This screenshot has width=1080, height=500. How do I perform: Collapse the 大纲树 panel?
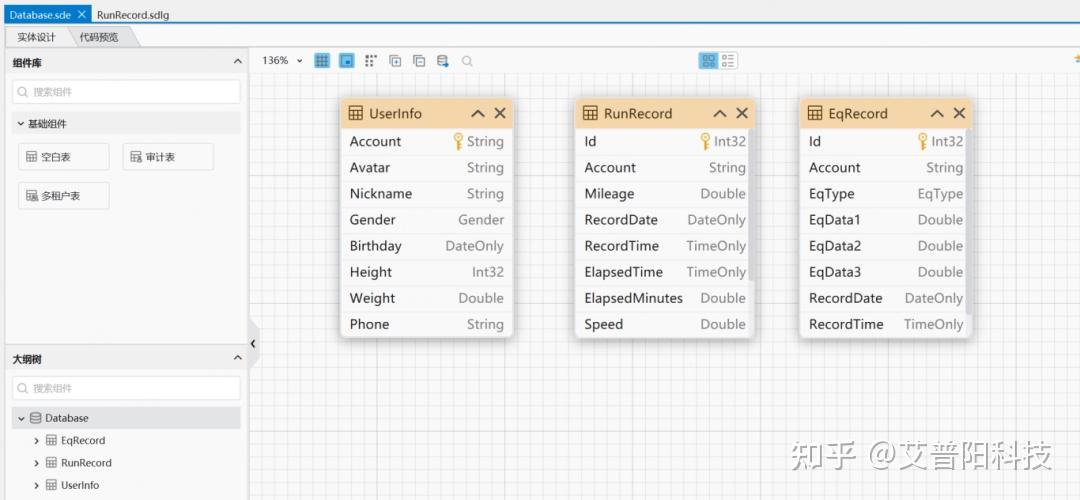pyautogui.click(x=238, y=358)
